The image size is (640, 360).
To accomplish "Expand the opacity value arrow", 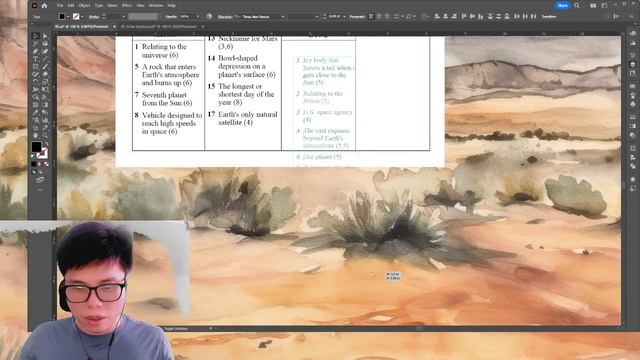I will pos(198,17).
